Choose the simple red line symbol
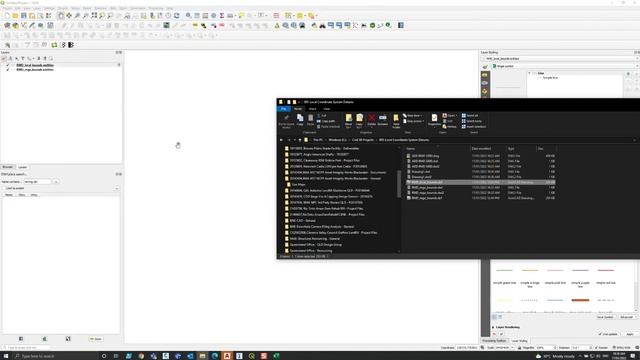Screen dimensions: 640x360 click(x=606, y=276)
